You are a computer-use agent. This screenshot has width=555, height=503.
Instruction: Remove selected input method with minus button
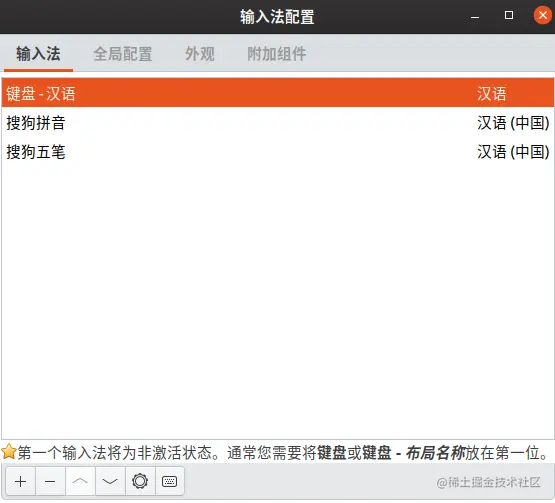coord(50,481)
